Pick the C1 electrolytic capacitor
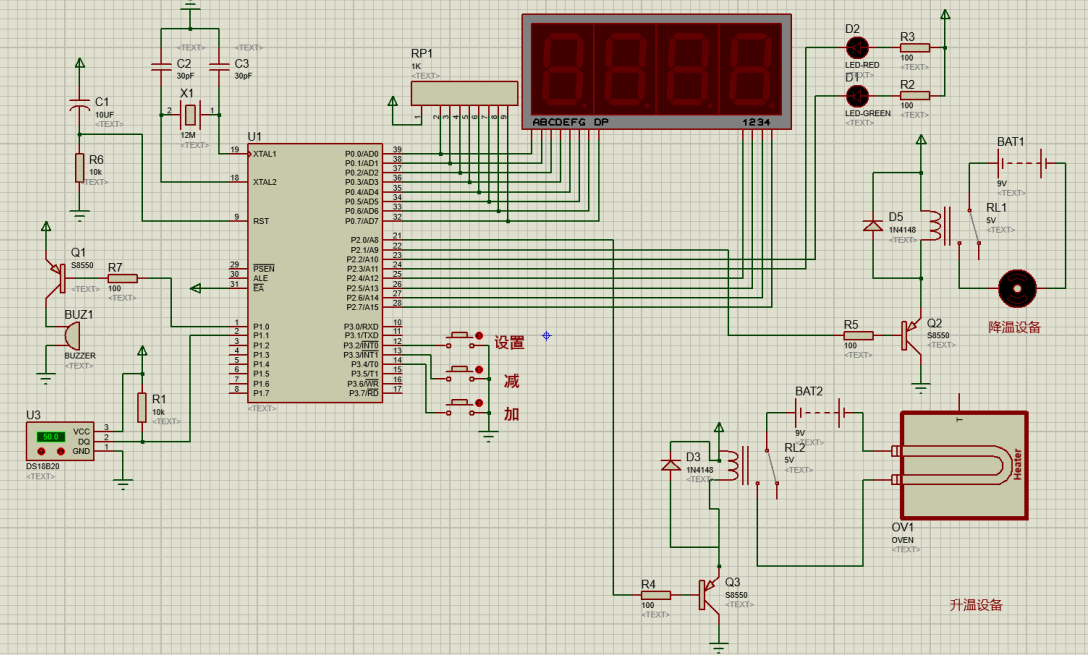 point(80,106)
